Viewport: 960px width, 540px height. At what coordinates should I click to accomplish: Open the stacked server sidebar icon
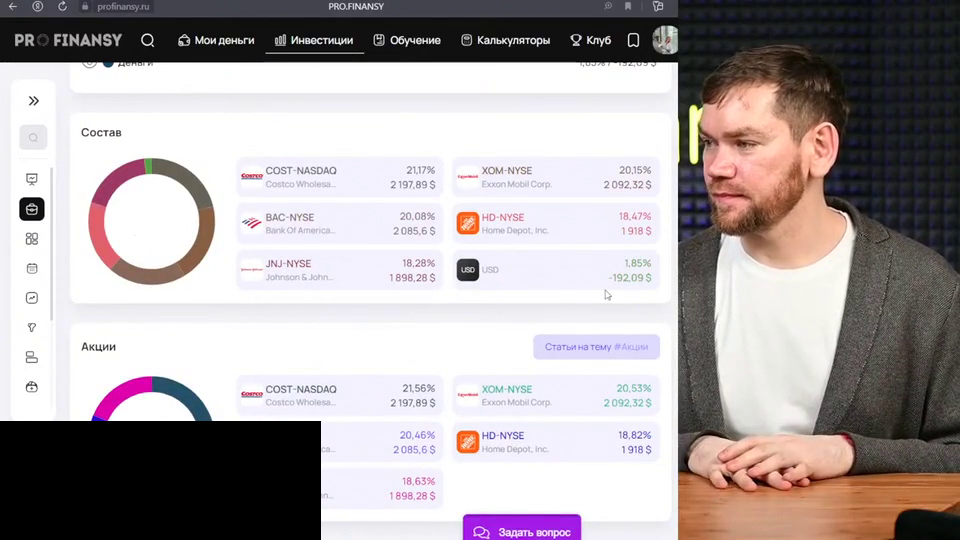click(32, 357)
